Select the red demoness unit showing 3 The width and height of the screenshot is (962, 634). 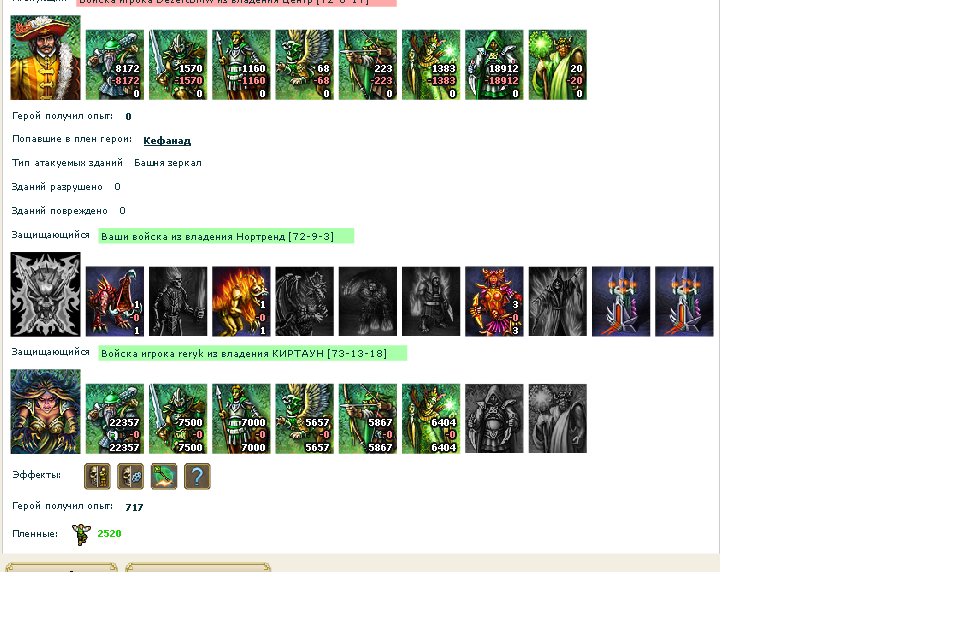[494, 301]
